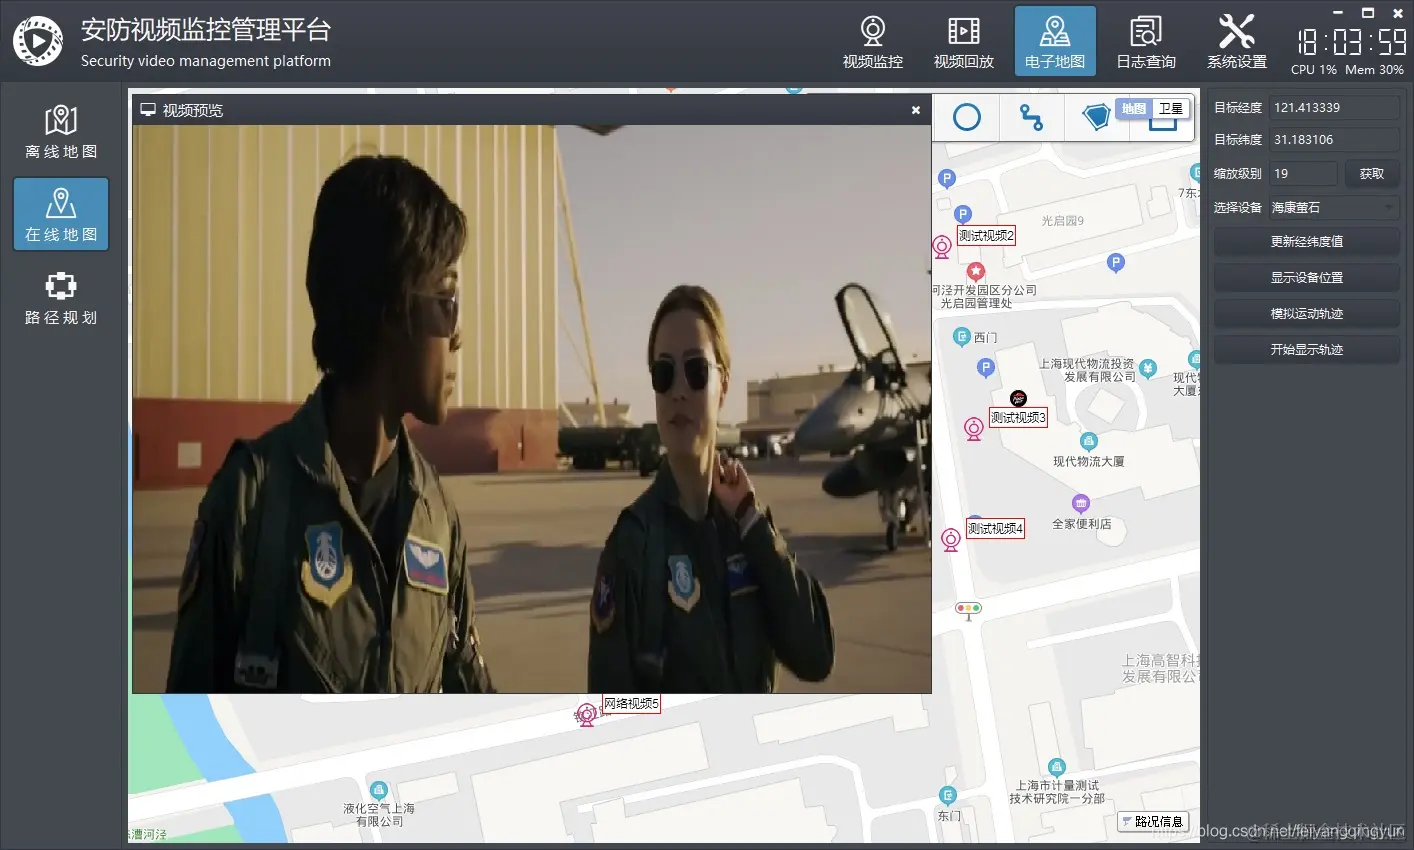Select the rectangle drawing tool on map
1414x850 pixels.
click(x=1163, y=124)
